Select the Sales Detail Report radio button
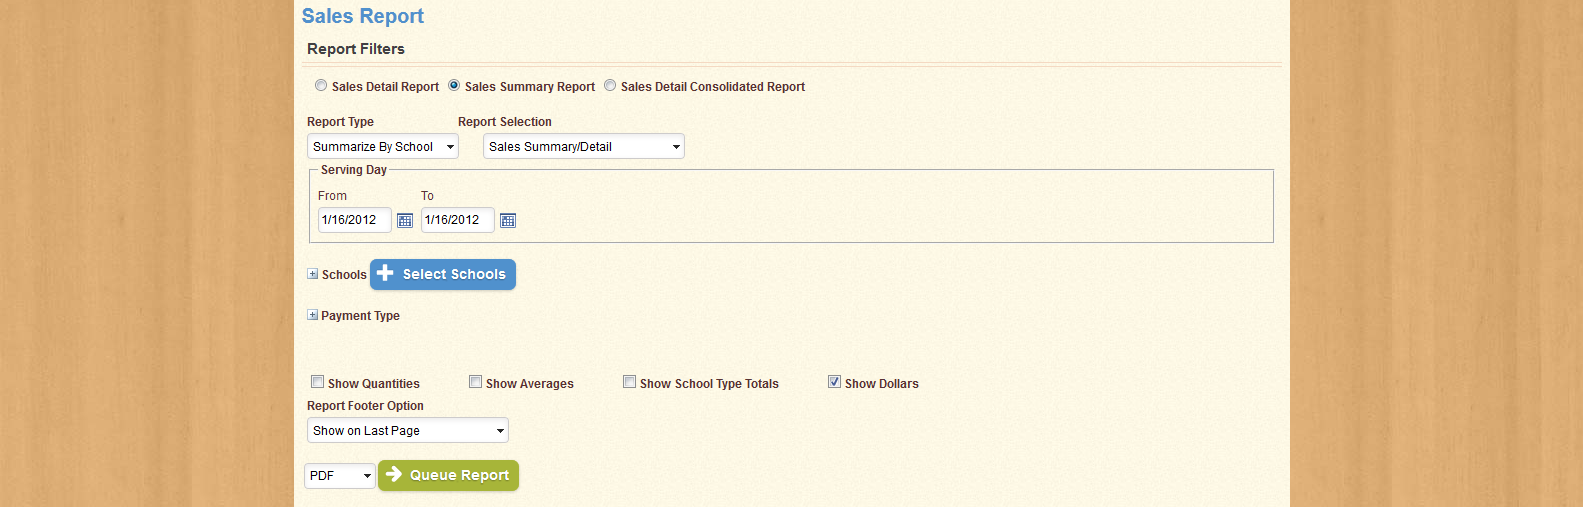Screen dimensions: 1583x507 (321, 86)
